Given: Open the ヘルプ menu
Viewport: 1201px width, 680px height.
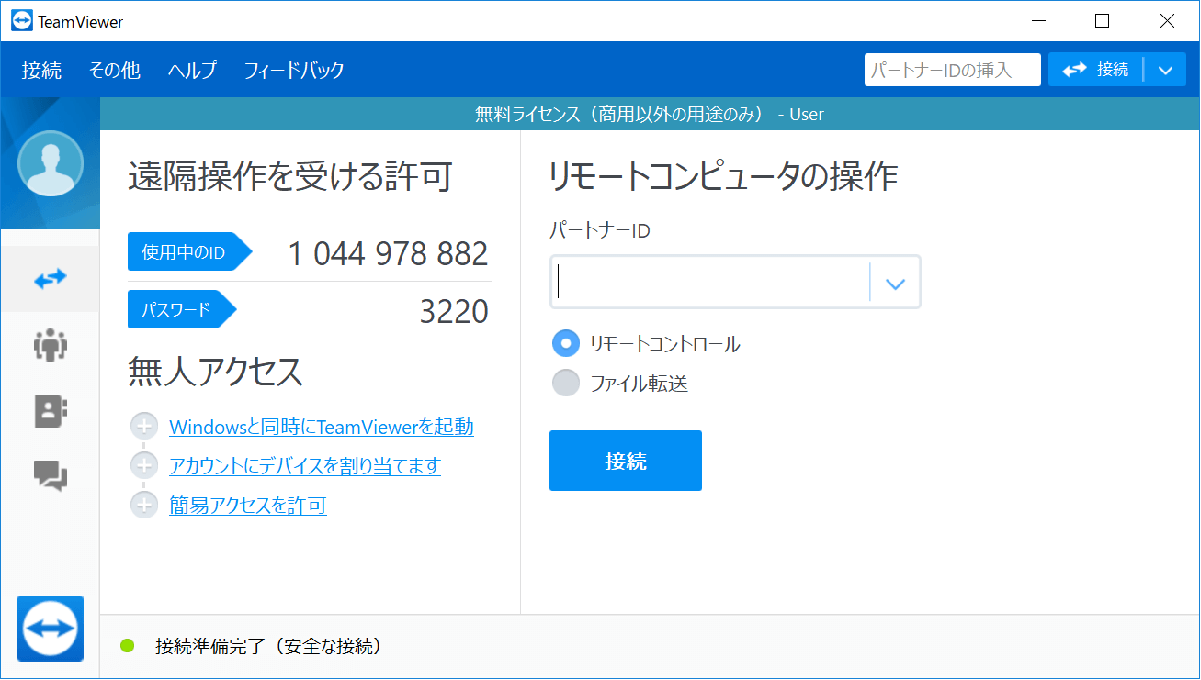Looking at the screenshot, I should pos(192,70).
